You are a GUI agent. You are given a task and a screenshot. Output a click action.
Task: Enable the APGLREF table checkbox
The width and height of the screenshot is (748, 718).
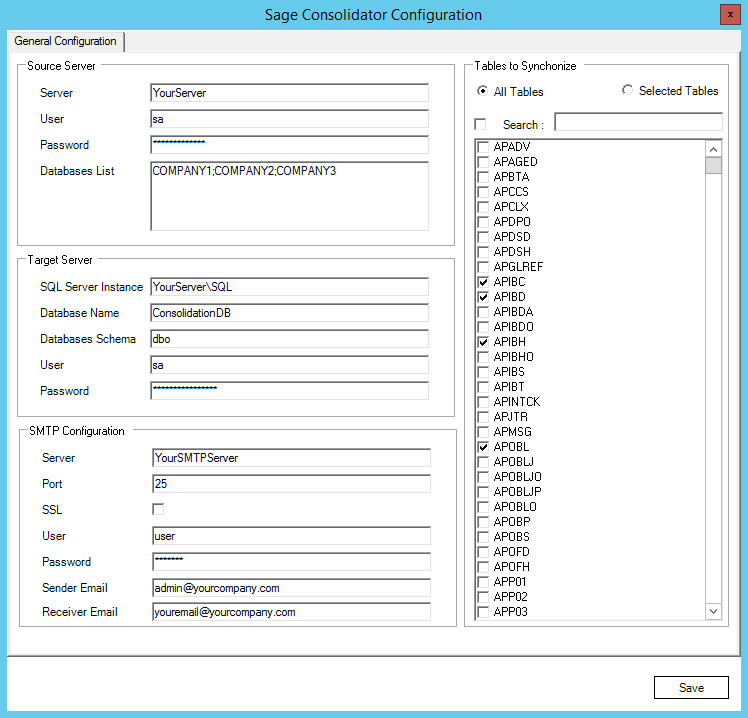click(x=484, y=268)
